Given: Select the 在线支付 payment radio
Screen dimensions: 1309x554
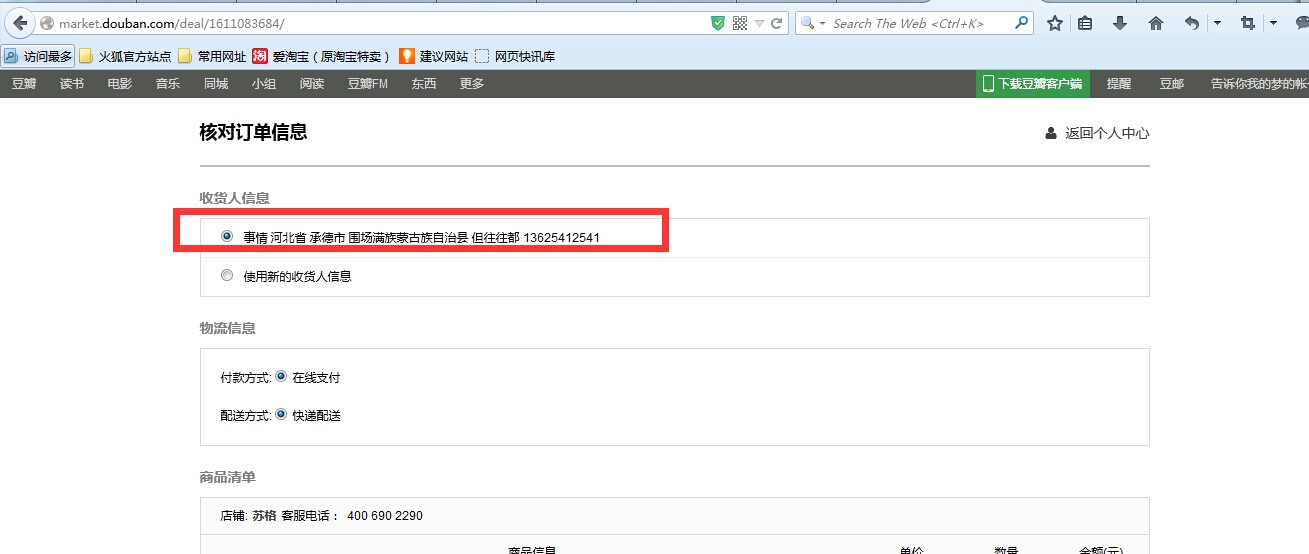Looking at the screenshot, I should tap(281, 376).
